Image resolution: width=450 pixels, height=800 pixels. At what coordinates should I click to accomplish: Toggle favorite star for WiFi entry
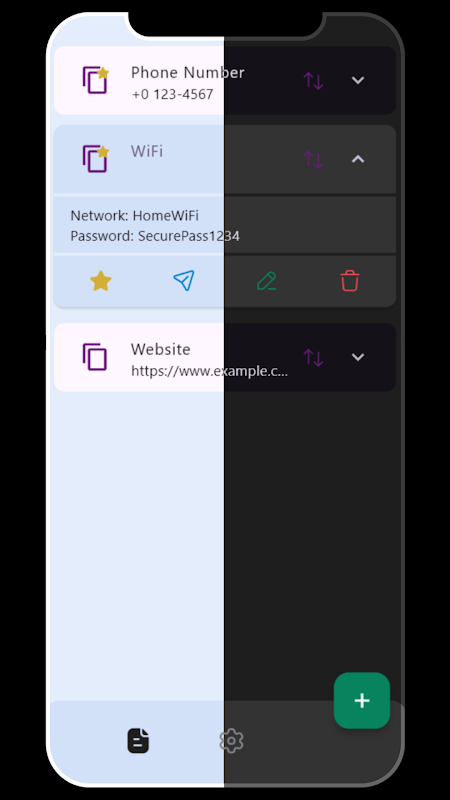coord(101,281)
